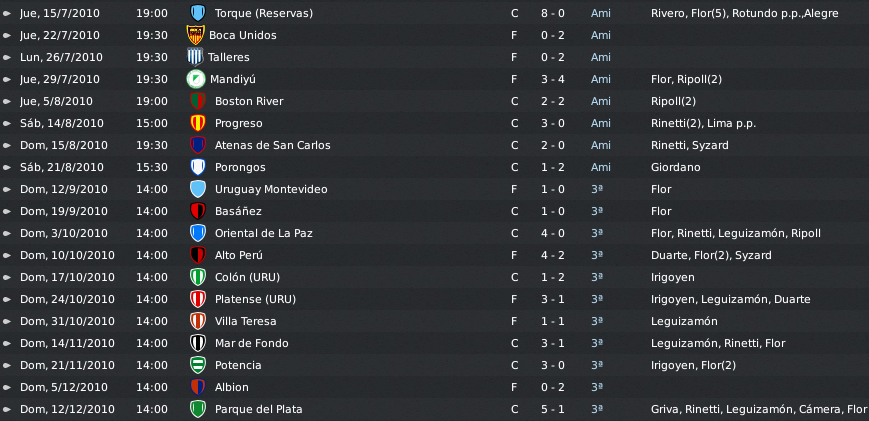
Task: Expand the row arrow for Jue, 15/7/2010
Action: (7, 13)
